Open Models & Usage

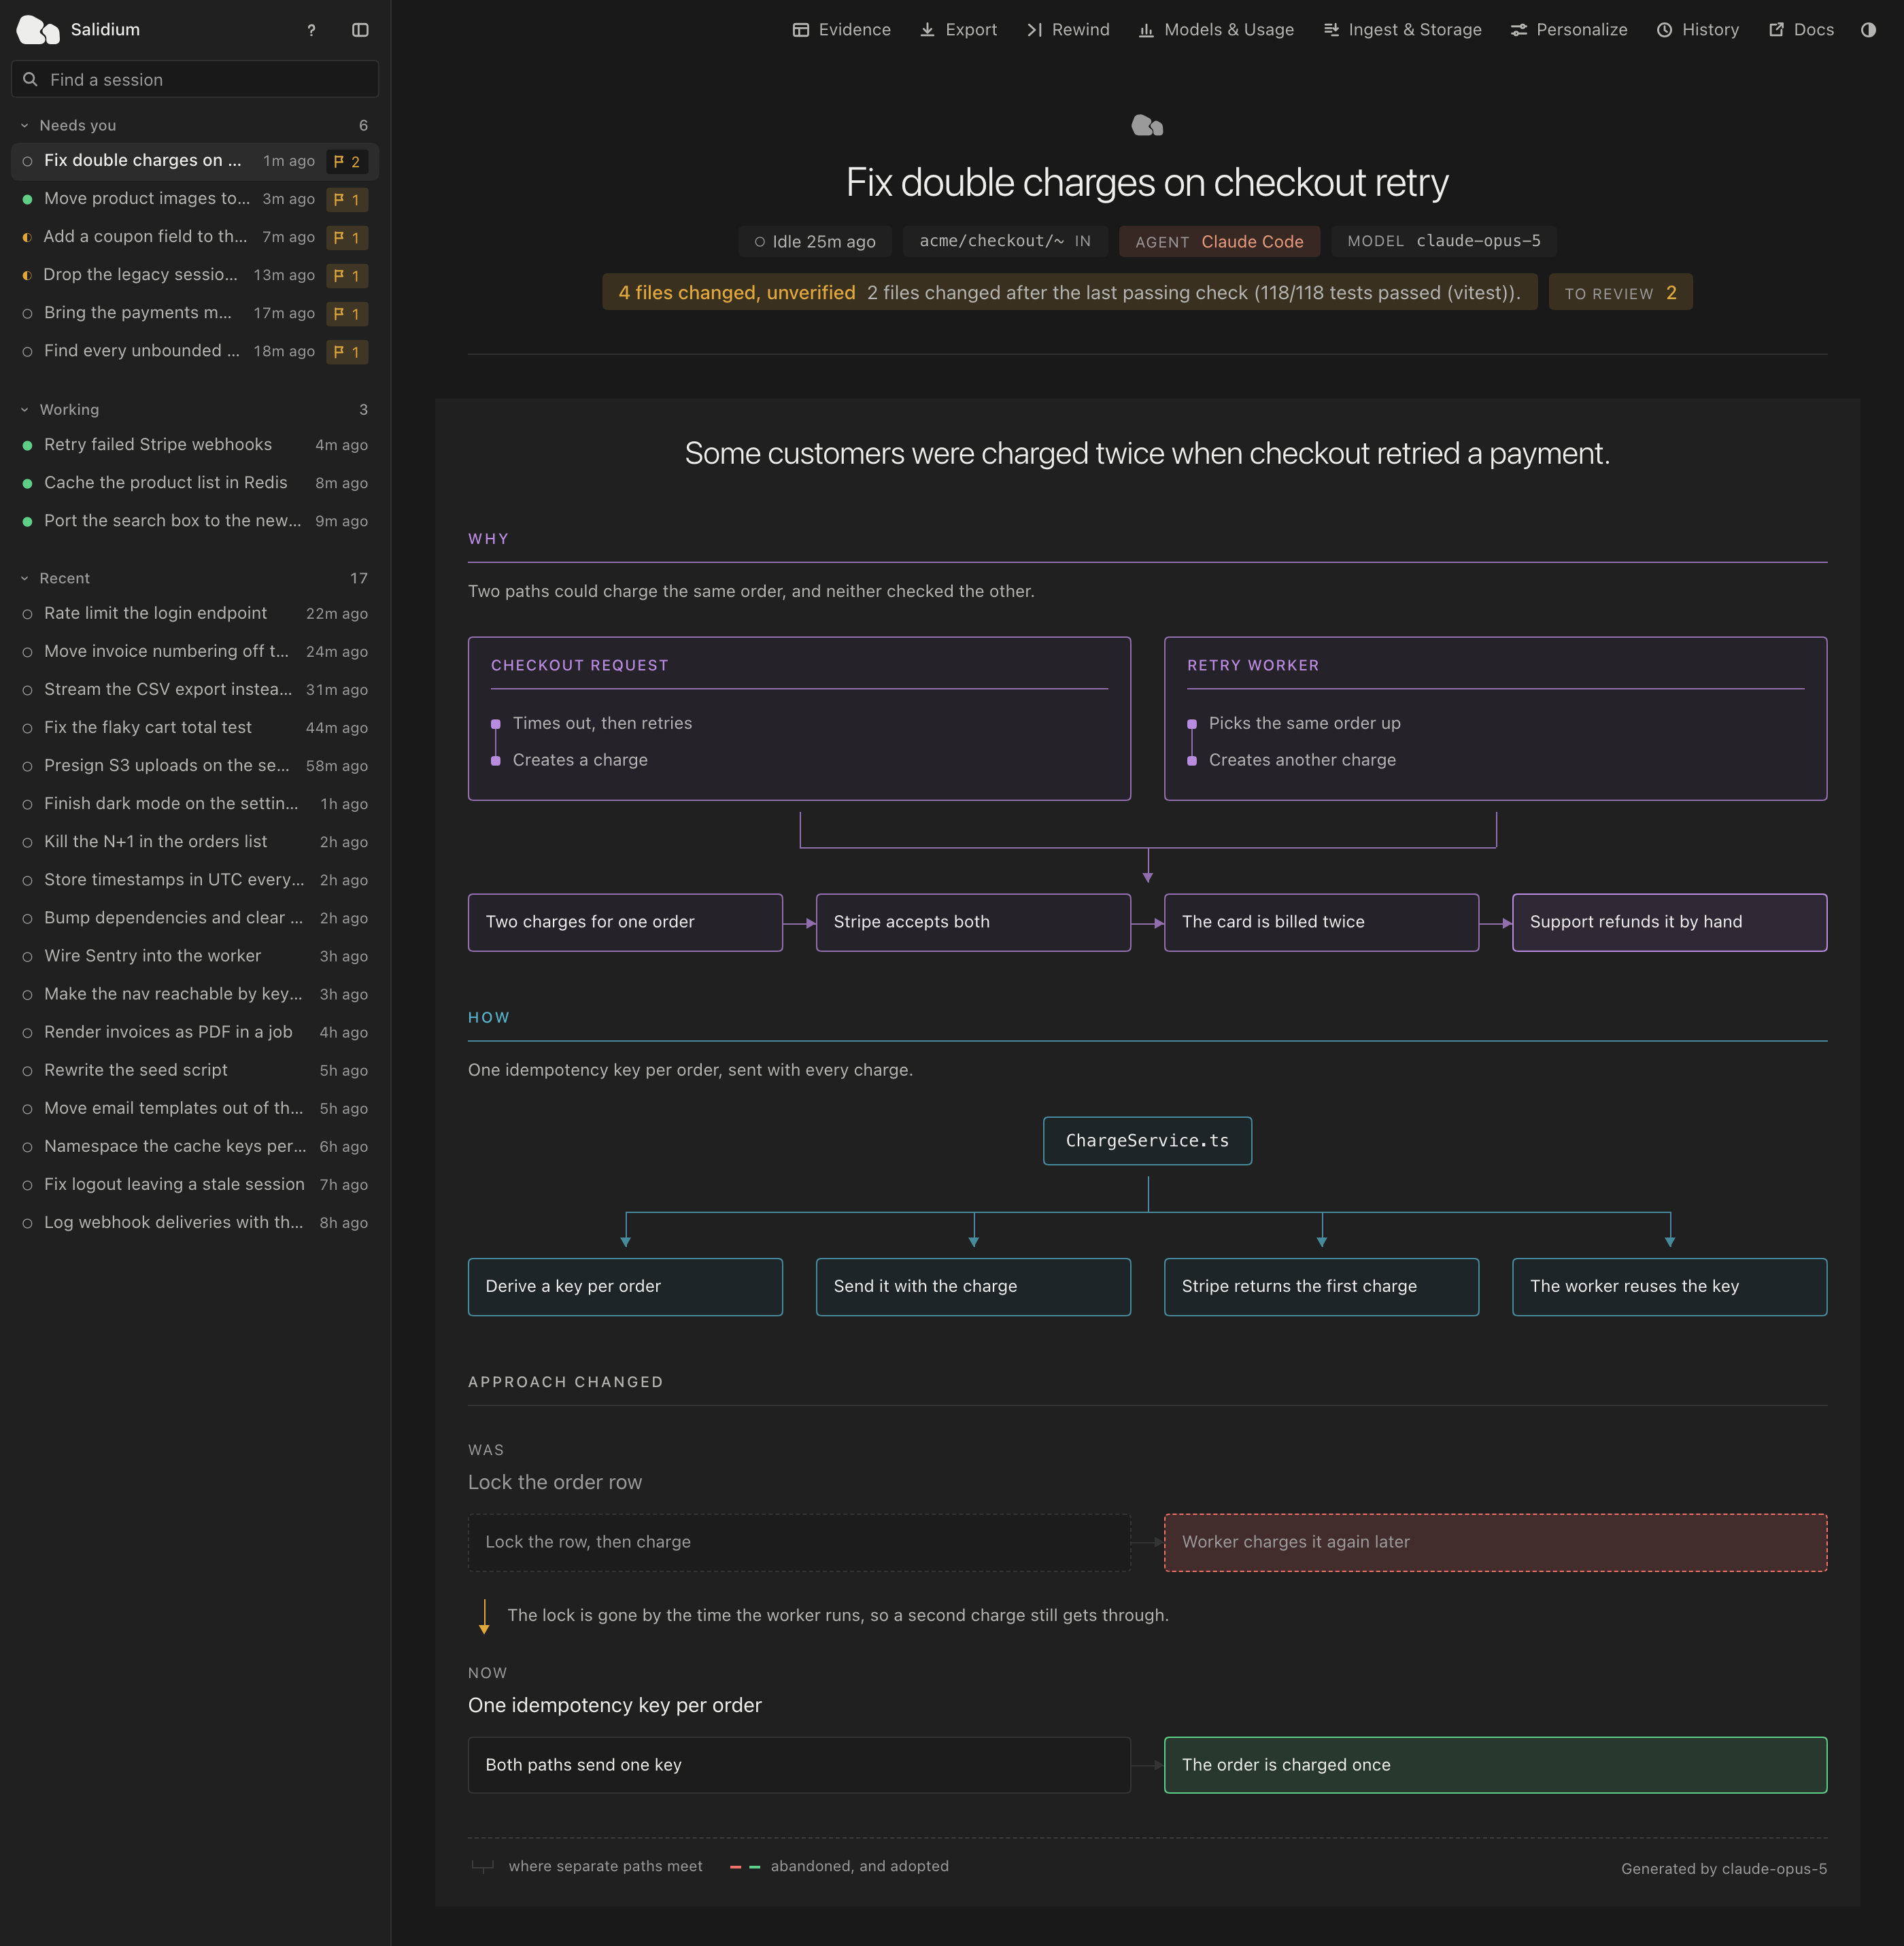pos(1216,30)
